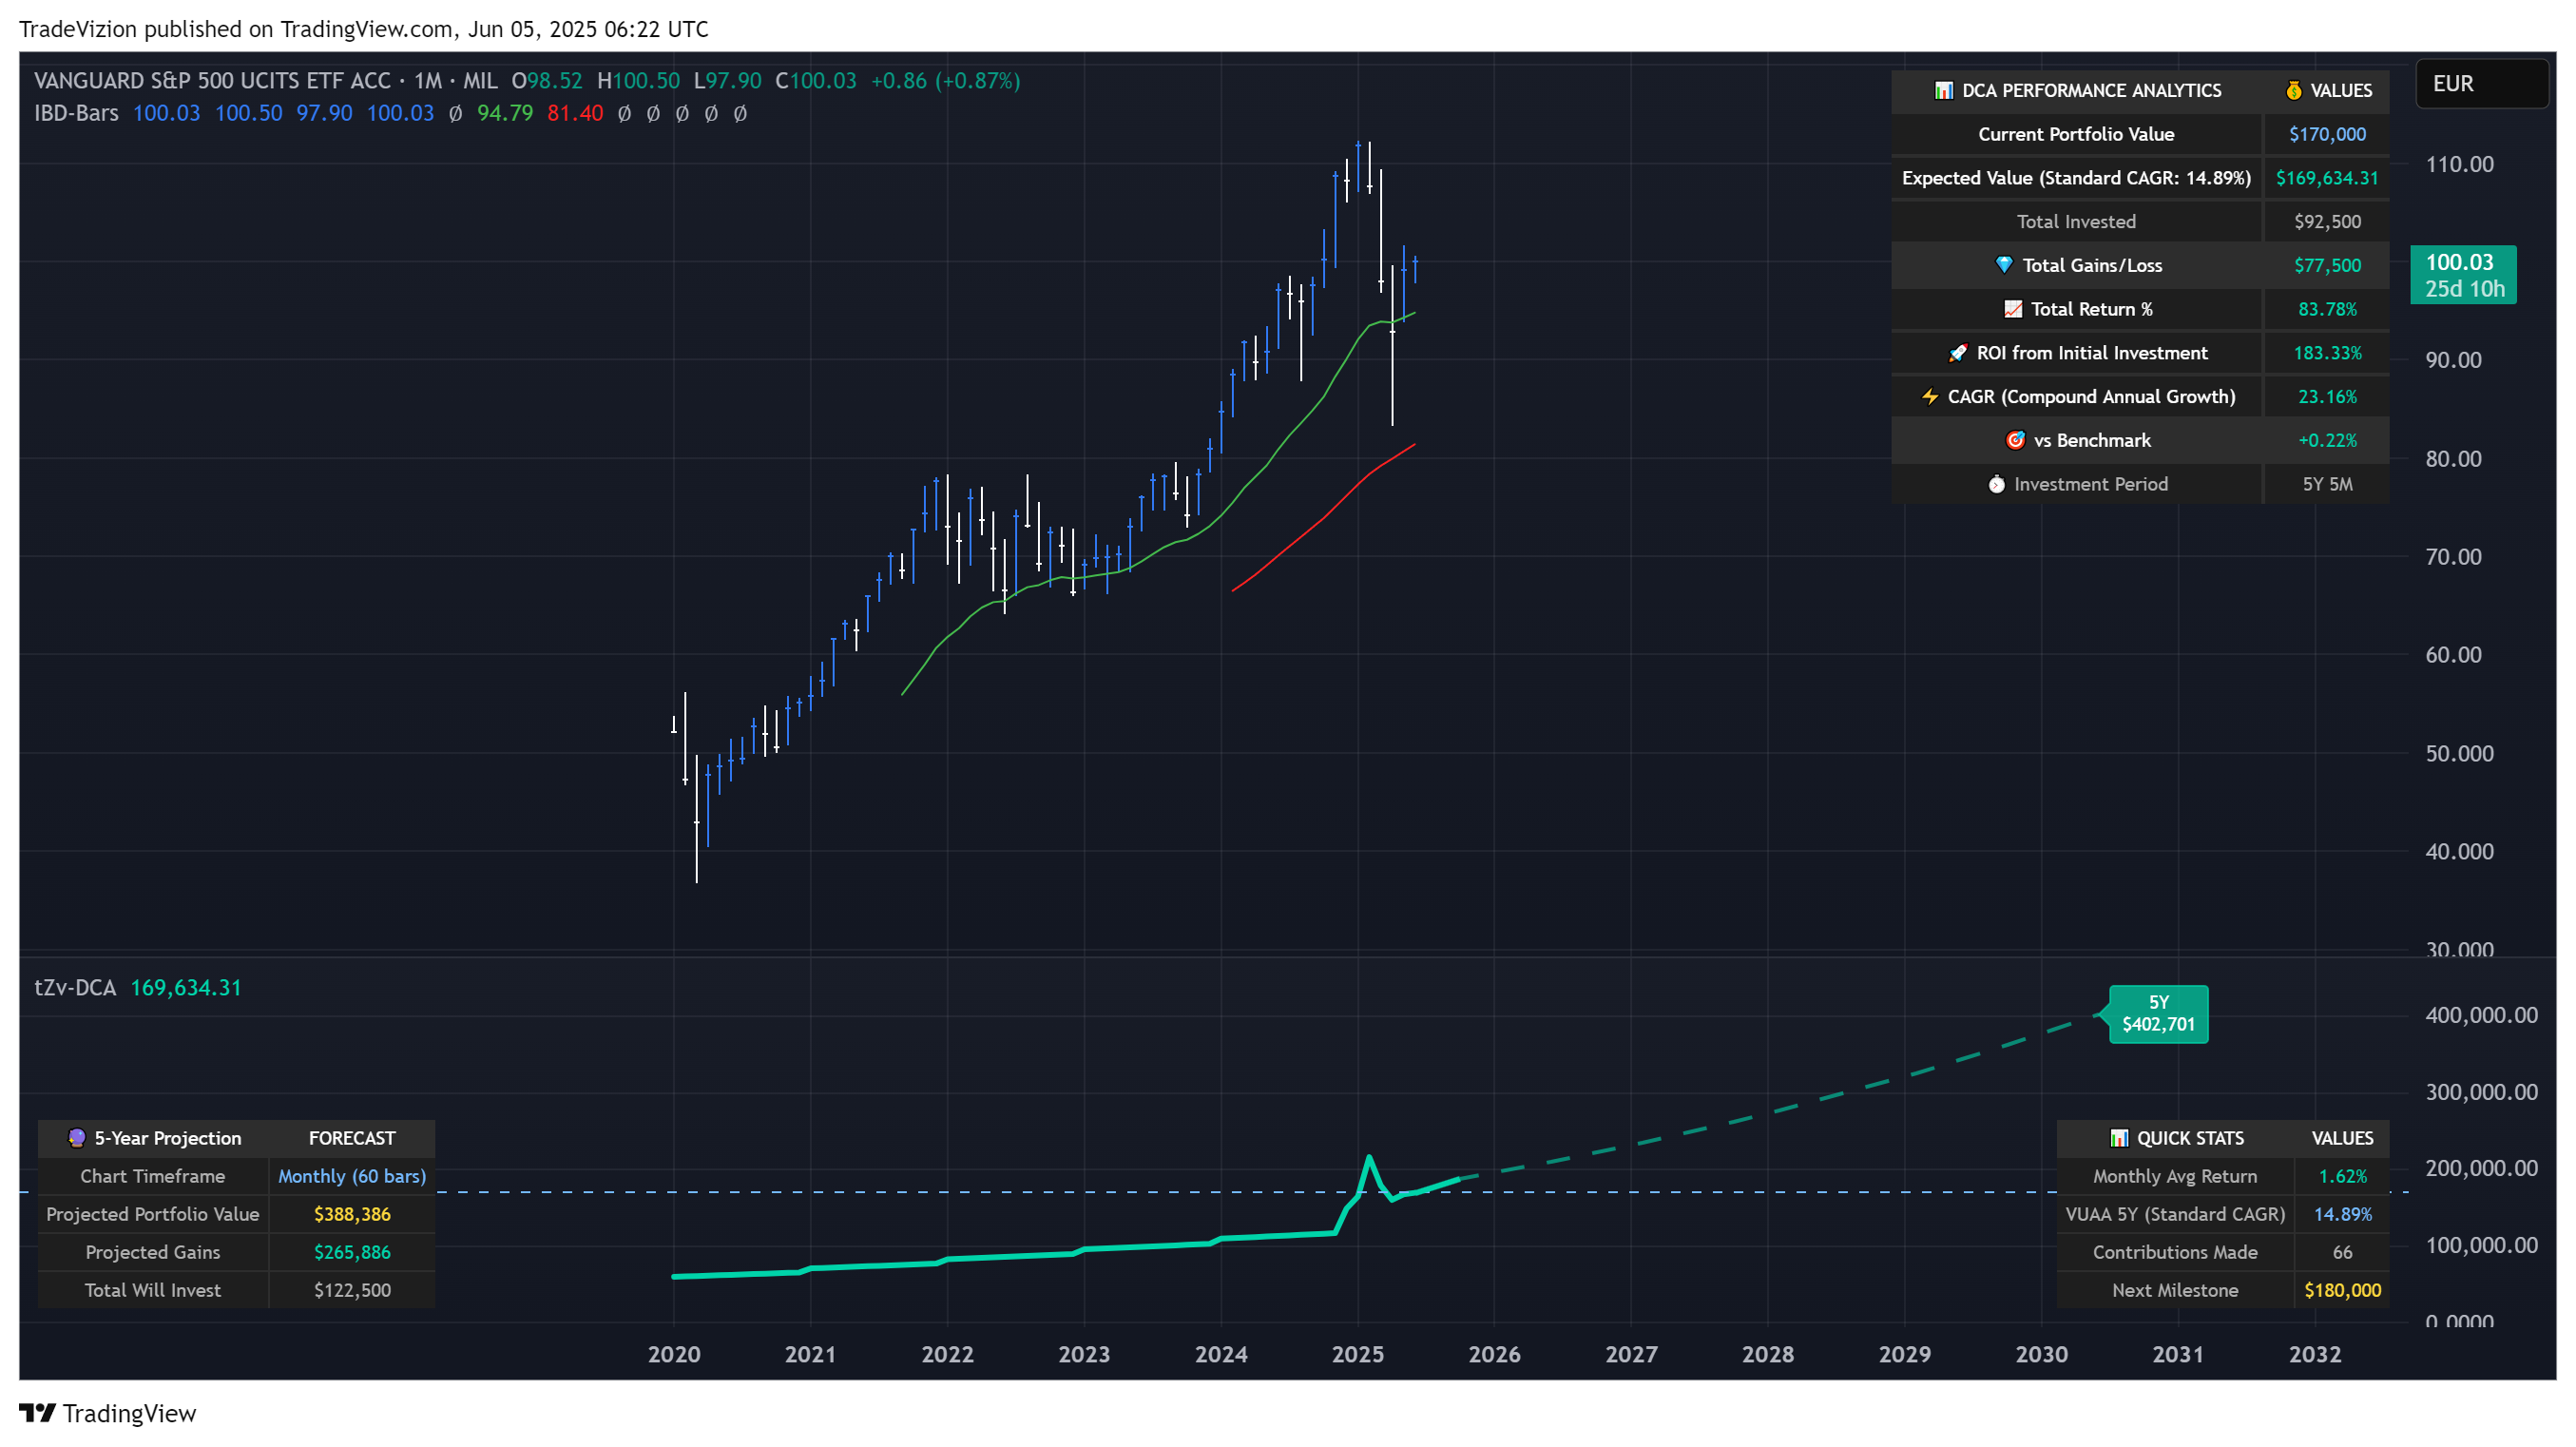The height and width of the screenshot is (1447, 2576).
Task: Click the target icon beside vs Benchmark
Action: 2015,440
